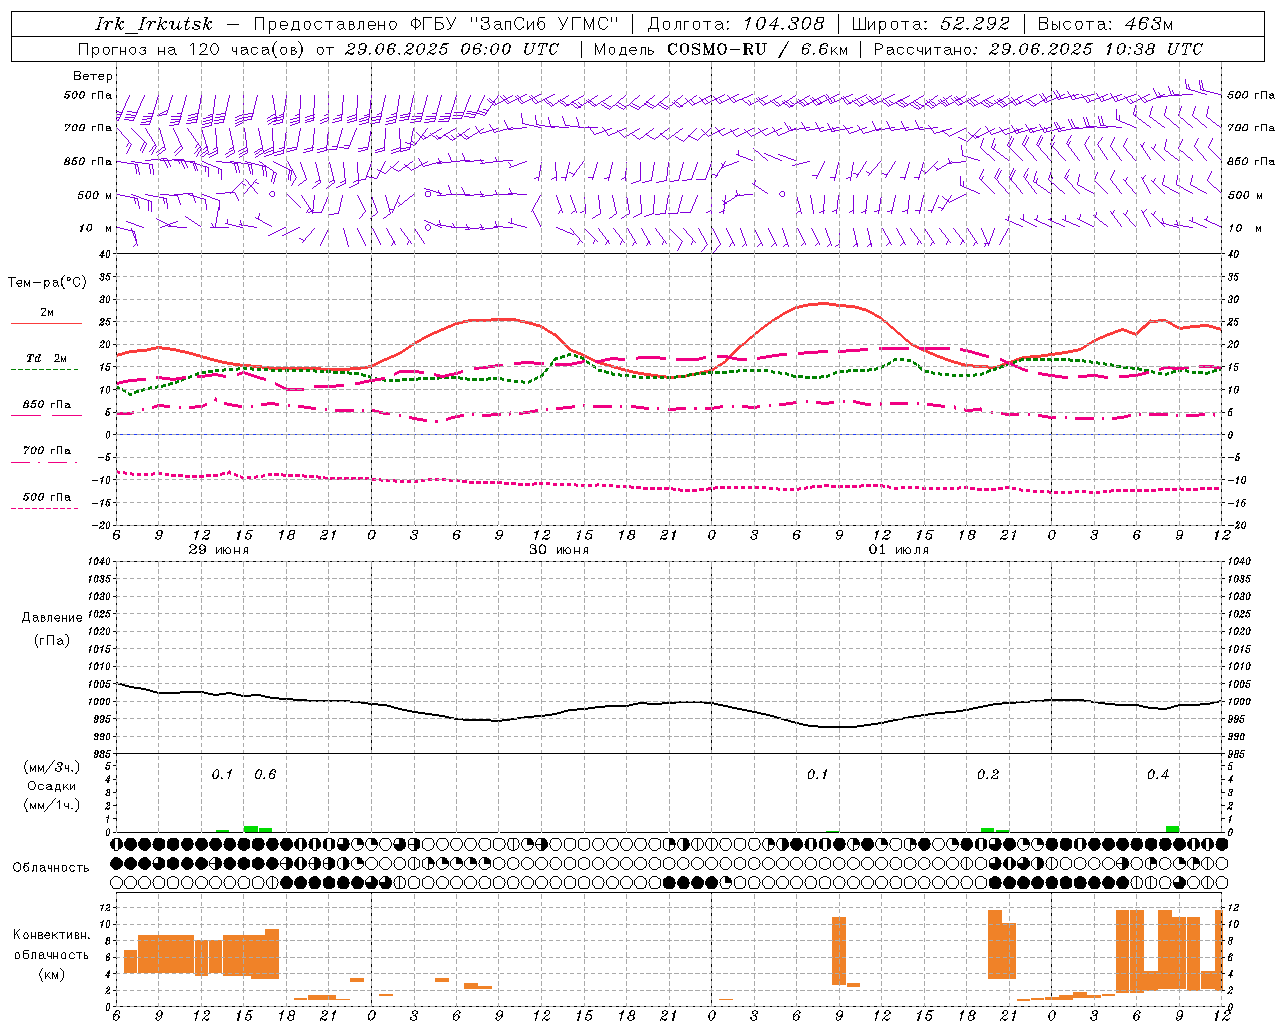Click the date label 29 июня
Screen dimensions: 1280x1024
pos(219,550)
